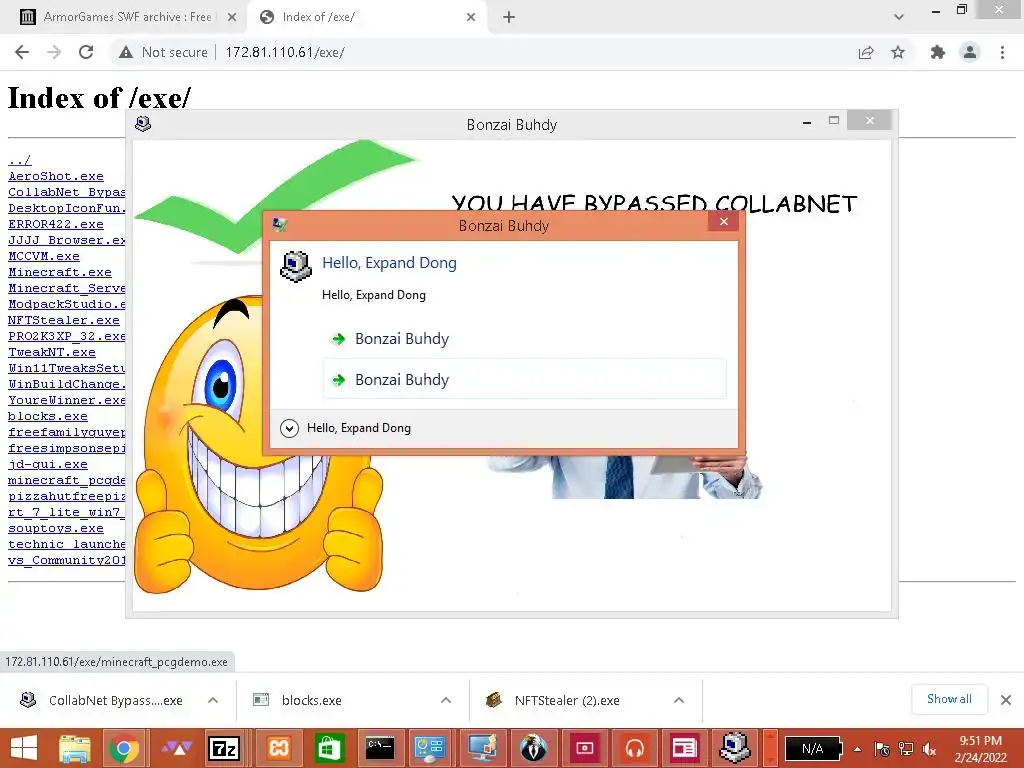Go back to the previous browser page

[x=22, y=52]
